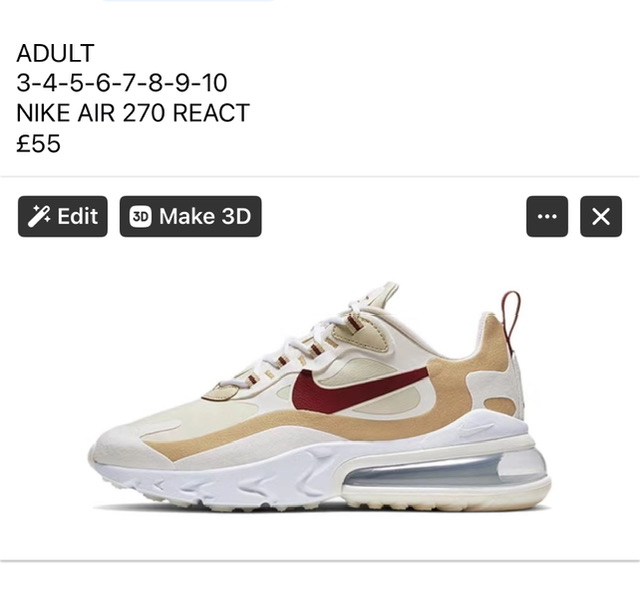Click the magic wand icon on Edit
Viewport: 640px width, 594px height.
click(39, 216)
